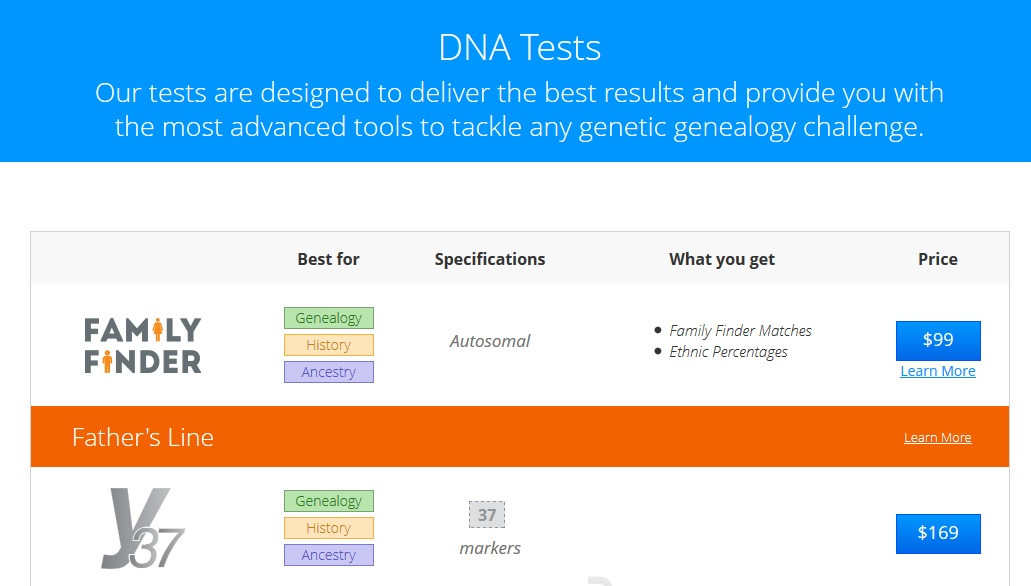Click the Family Finder Matches bullet item
The height and width of the screenshot is (586, 1031).
(x=740, y=331)
